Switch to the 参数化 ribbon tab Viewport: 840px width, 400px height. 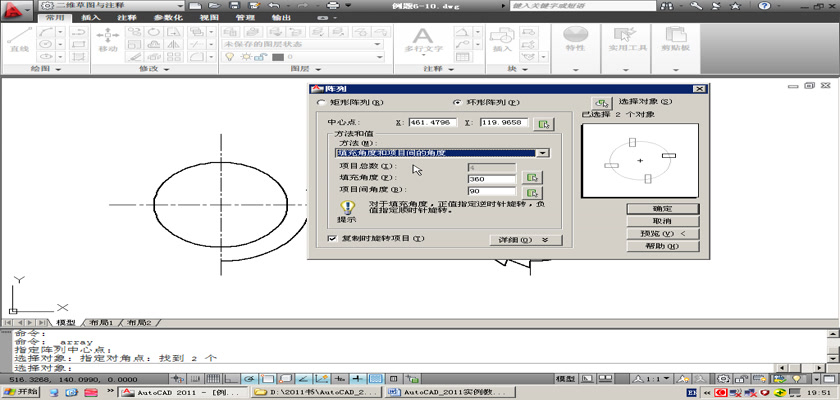pos(167,18)
